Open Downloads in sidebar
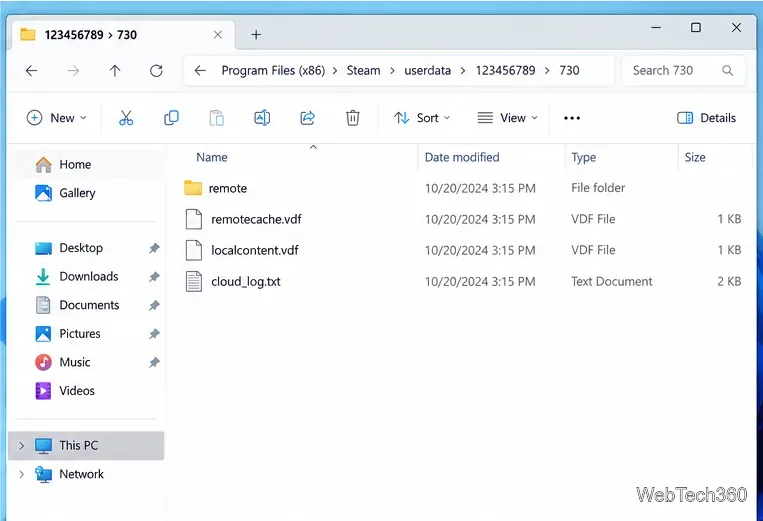The height and width of the screenshot is (521, 763). click(89, 277)
